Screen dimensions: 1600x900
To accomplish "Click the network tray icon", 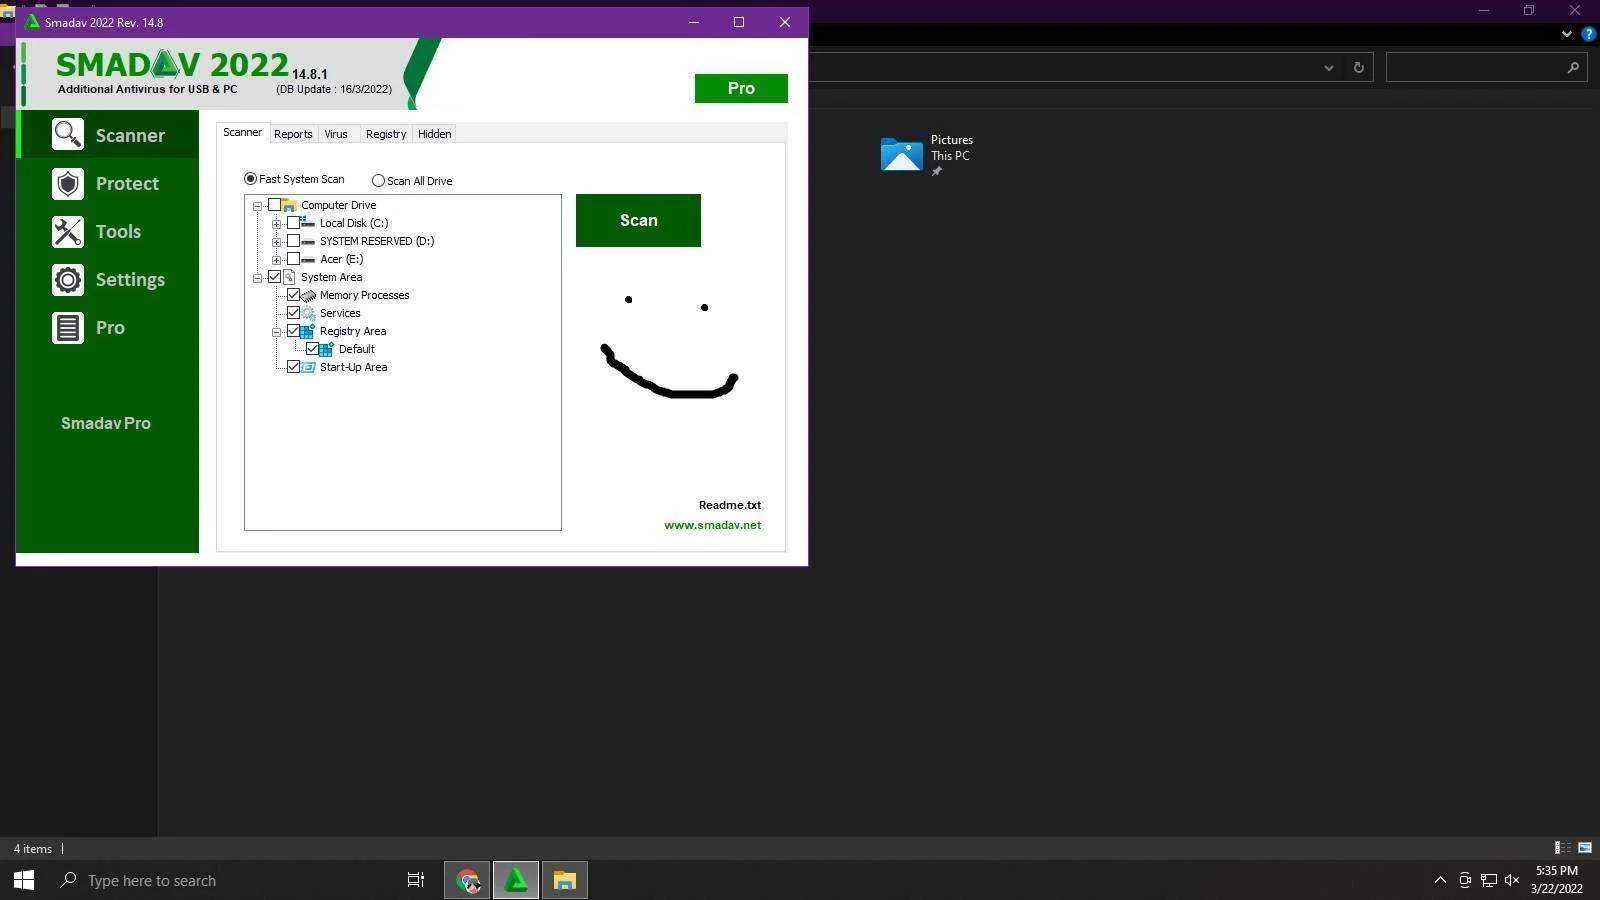I will (x=1489, y=880).
